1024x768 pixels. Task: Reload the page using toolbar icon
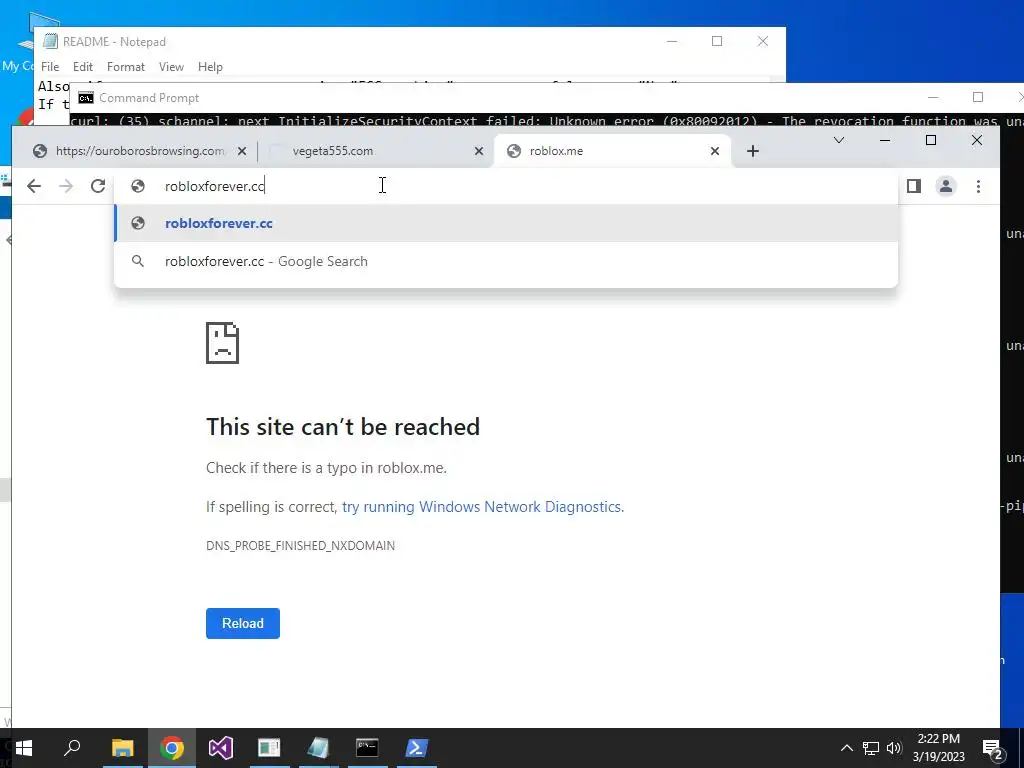pyautogui.click(x=98, y=186)
